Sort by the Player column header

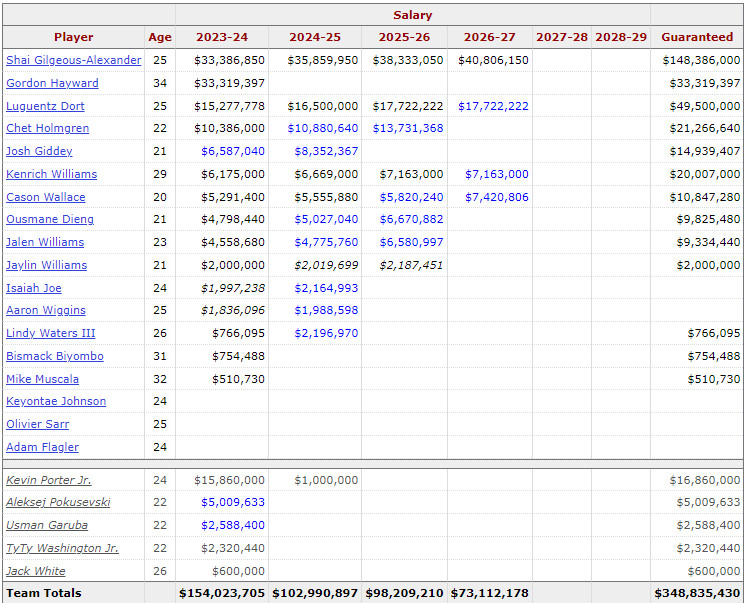click(74, 37)
